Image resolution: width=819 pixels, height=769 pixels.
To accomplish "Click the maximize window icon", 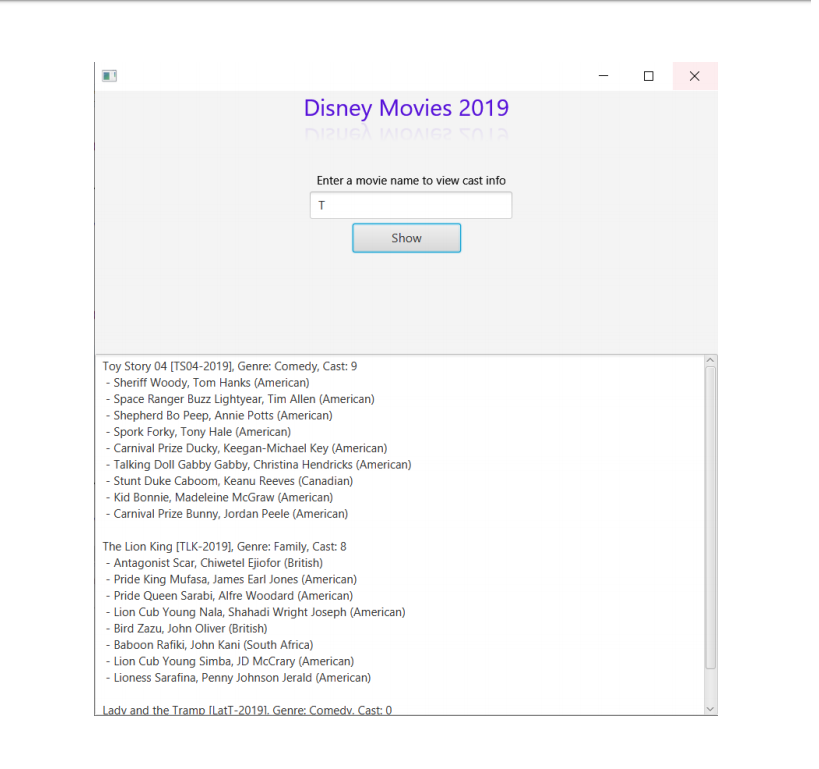I will point(648,75).
